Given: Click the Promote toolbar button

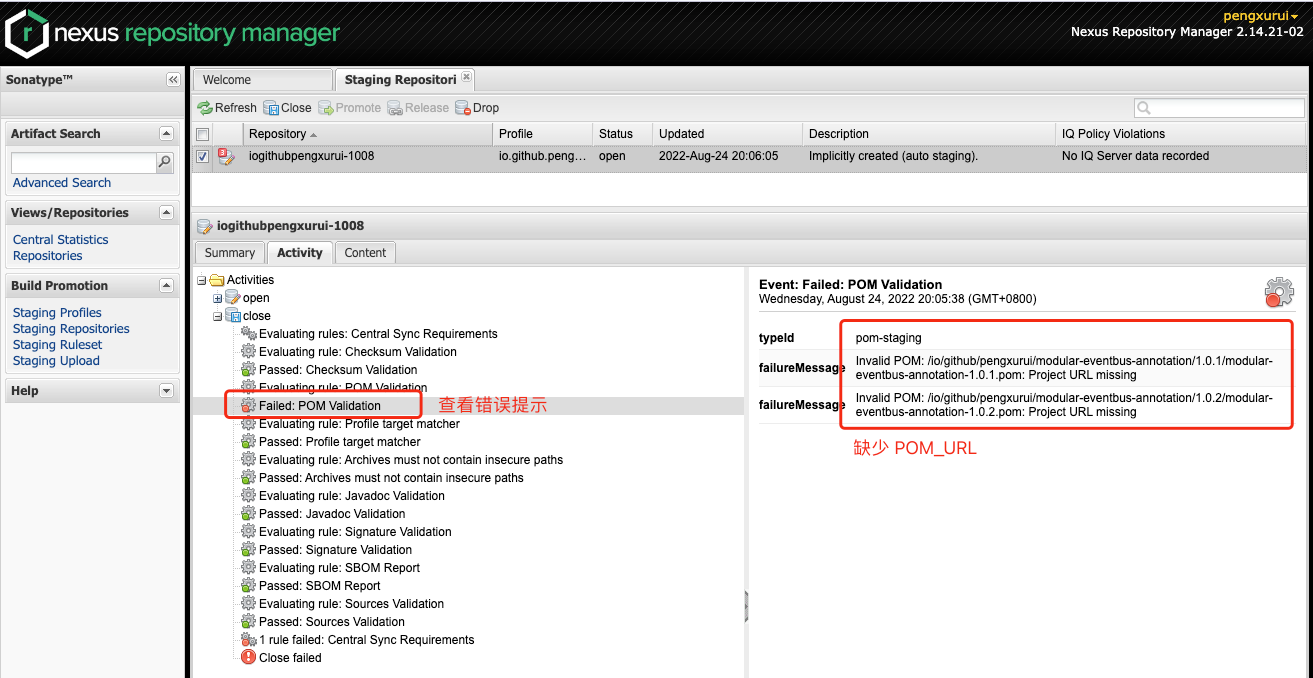Looking at the screenshot, I should 350,108.
